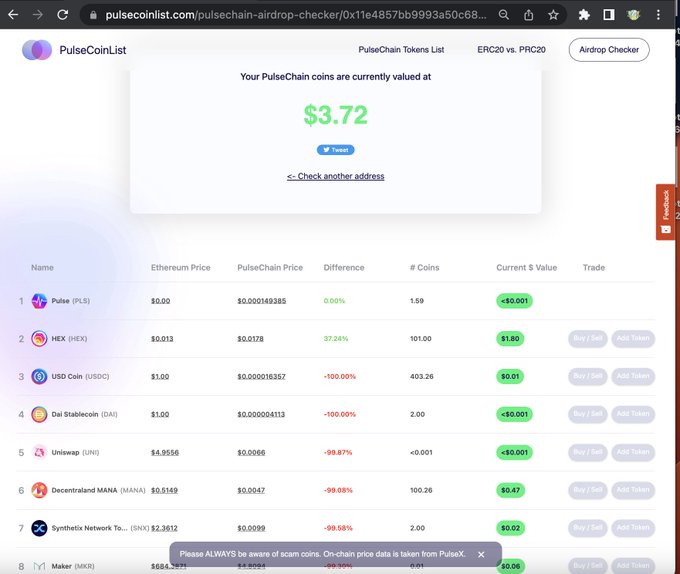Click MANA Ethereum price $0.5149
This screenshot has width=680, height=574.
point(164,490)
